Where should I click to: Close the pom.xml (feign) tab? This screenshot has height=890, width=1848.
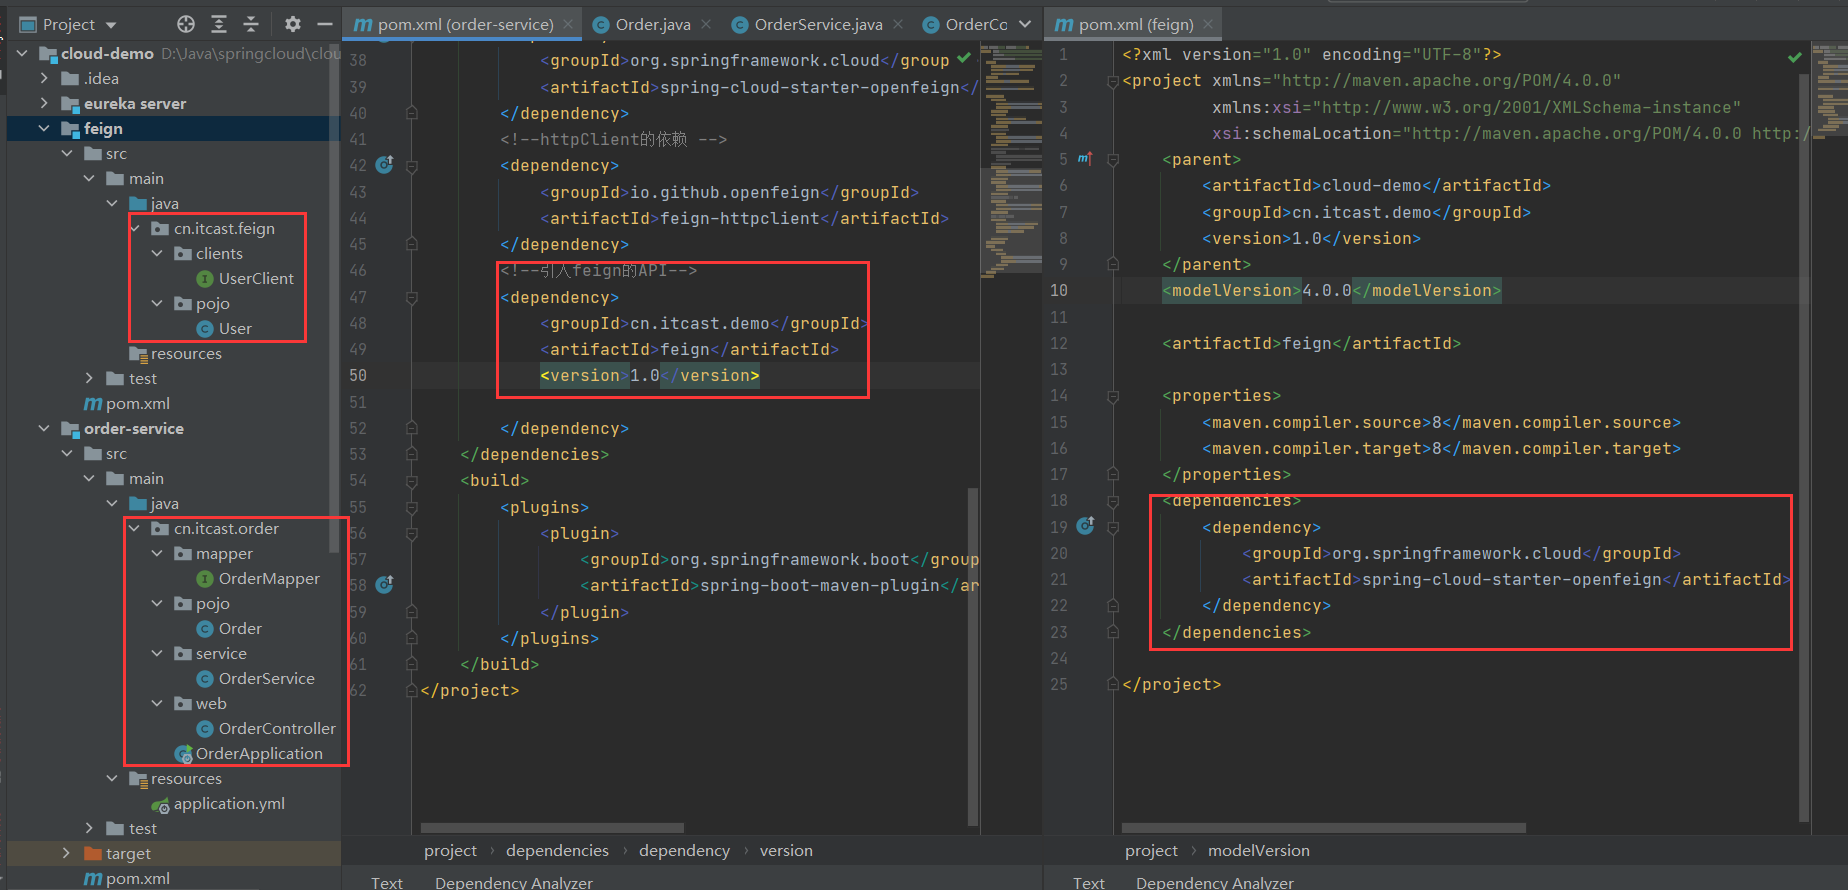[x=1208, y=24]
